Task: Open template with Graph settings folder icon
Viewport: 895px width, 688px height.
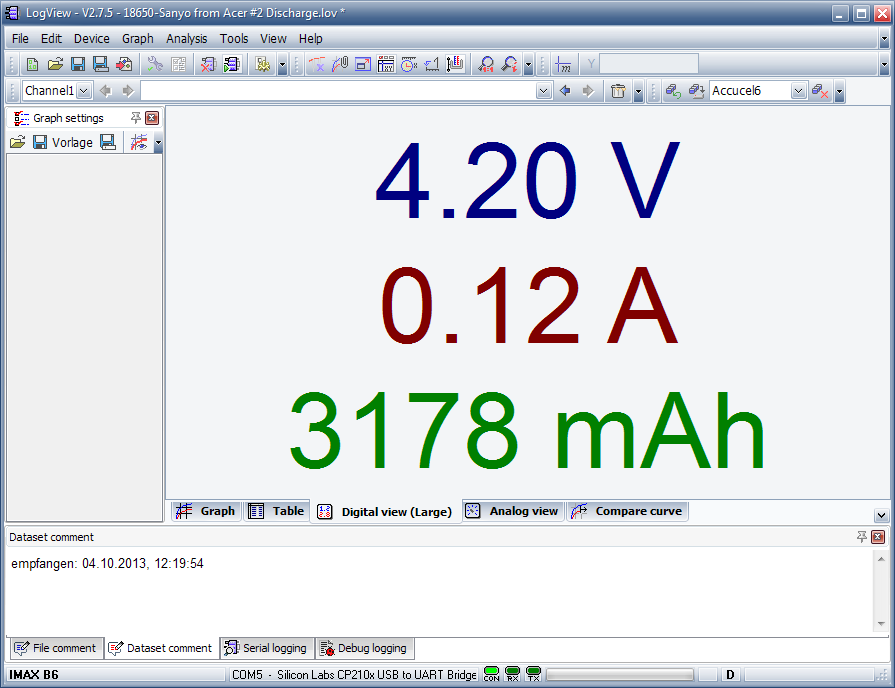Action: [x=18, y=142]
